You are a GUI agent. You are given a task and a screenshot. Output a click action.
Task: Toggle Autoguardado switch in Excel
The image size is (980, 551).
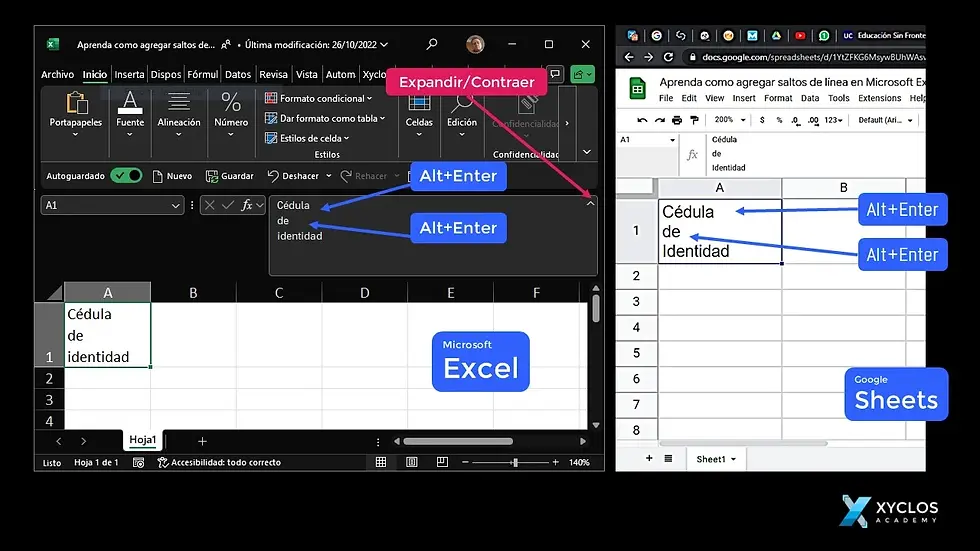(126, 176)
